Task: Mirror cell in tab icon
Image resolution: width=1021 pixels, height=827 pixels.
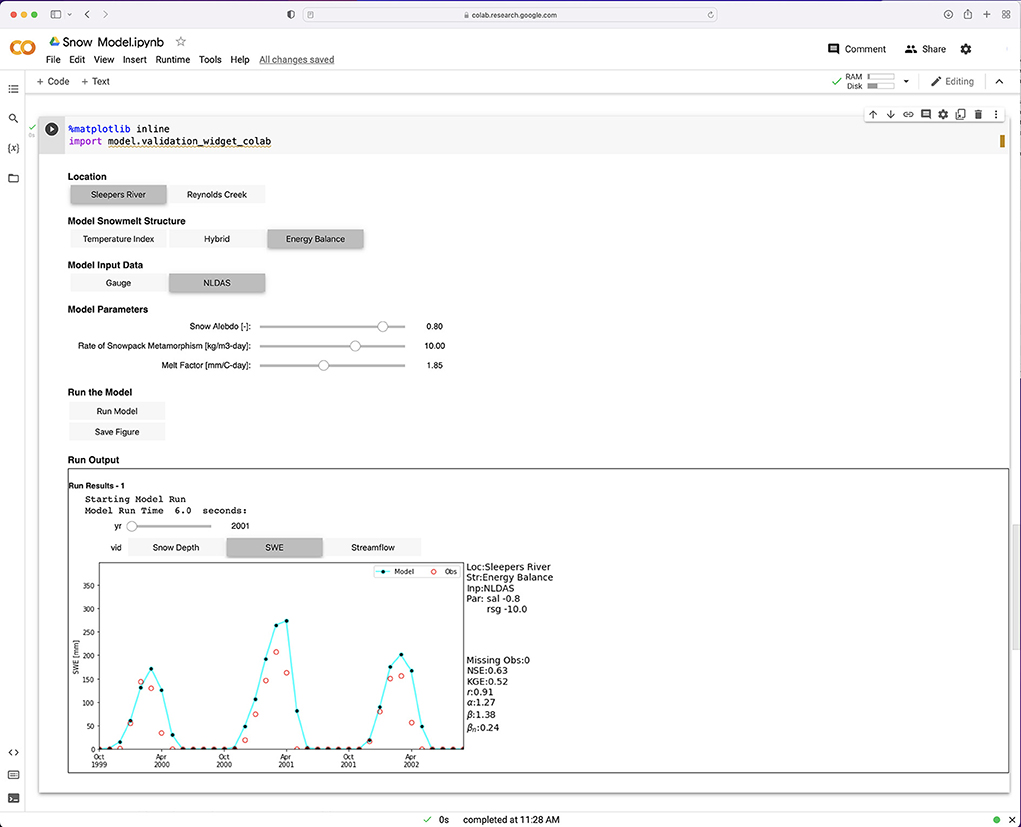Action: (960, 114)
